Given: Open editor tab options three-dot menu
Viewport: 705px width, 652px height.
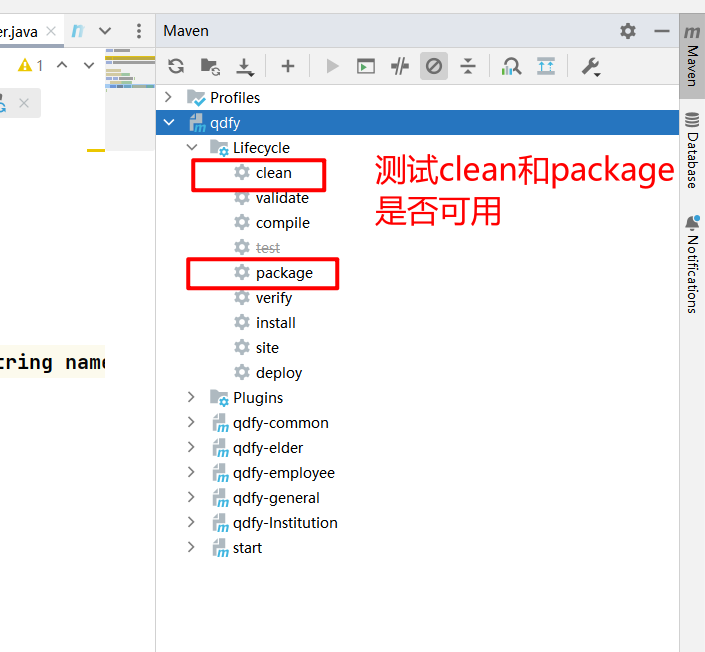Looking at the screenshot, I should coord(138,31).
